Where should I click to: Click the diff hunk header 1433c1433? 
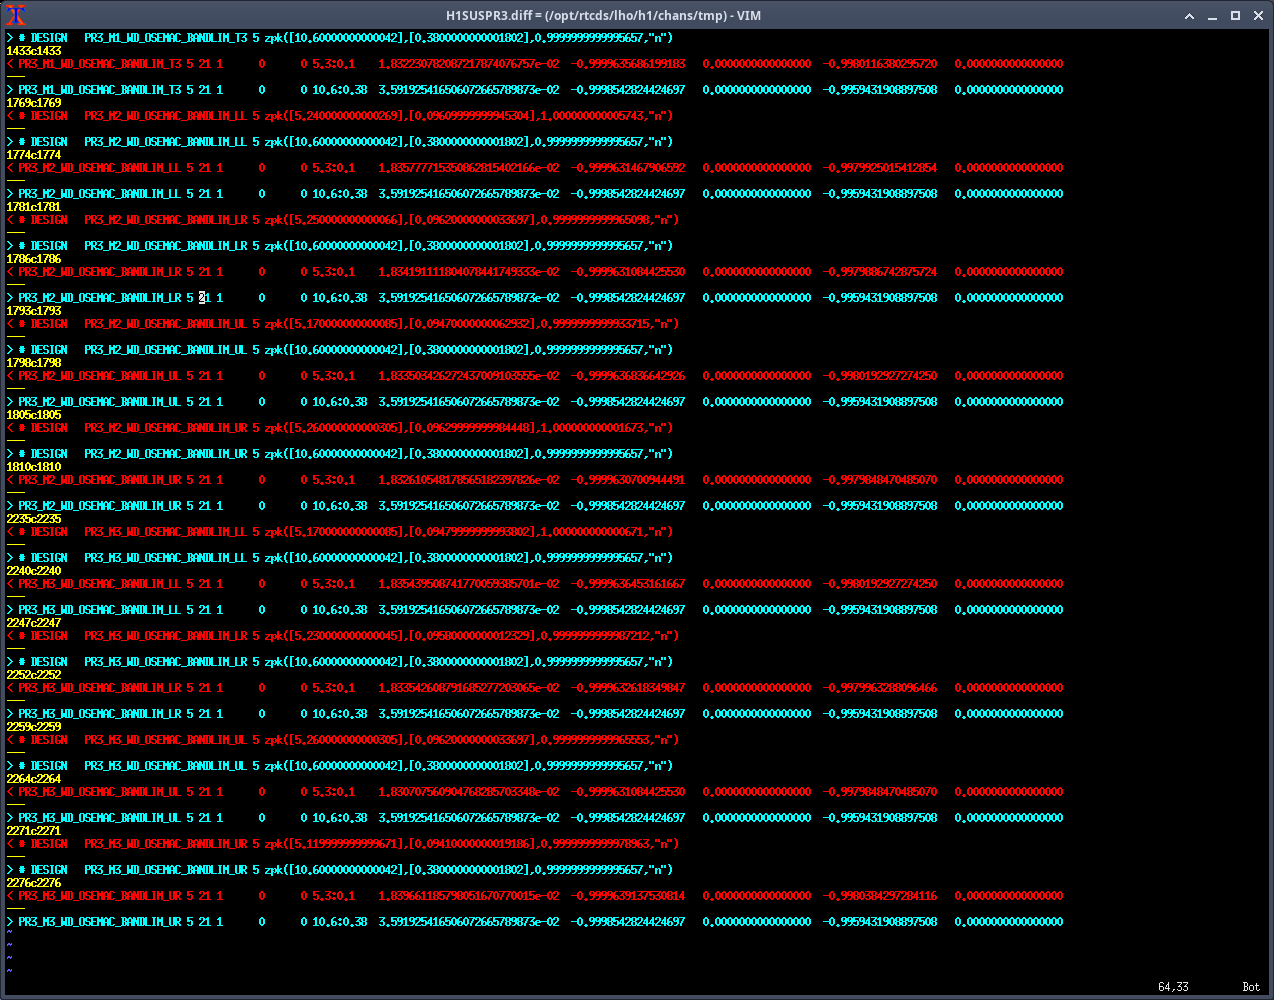33,51
